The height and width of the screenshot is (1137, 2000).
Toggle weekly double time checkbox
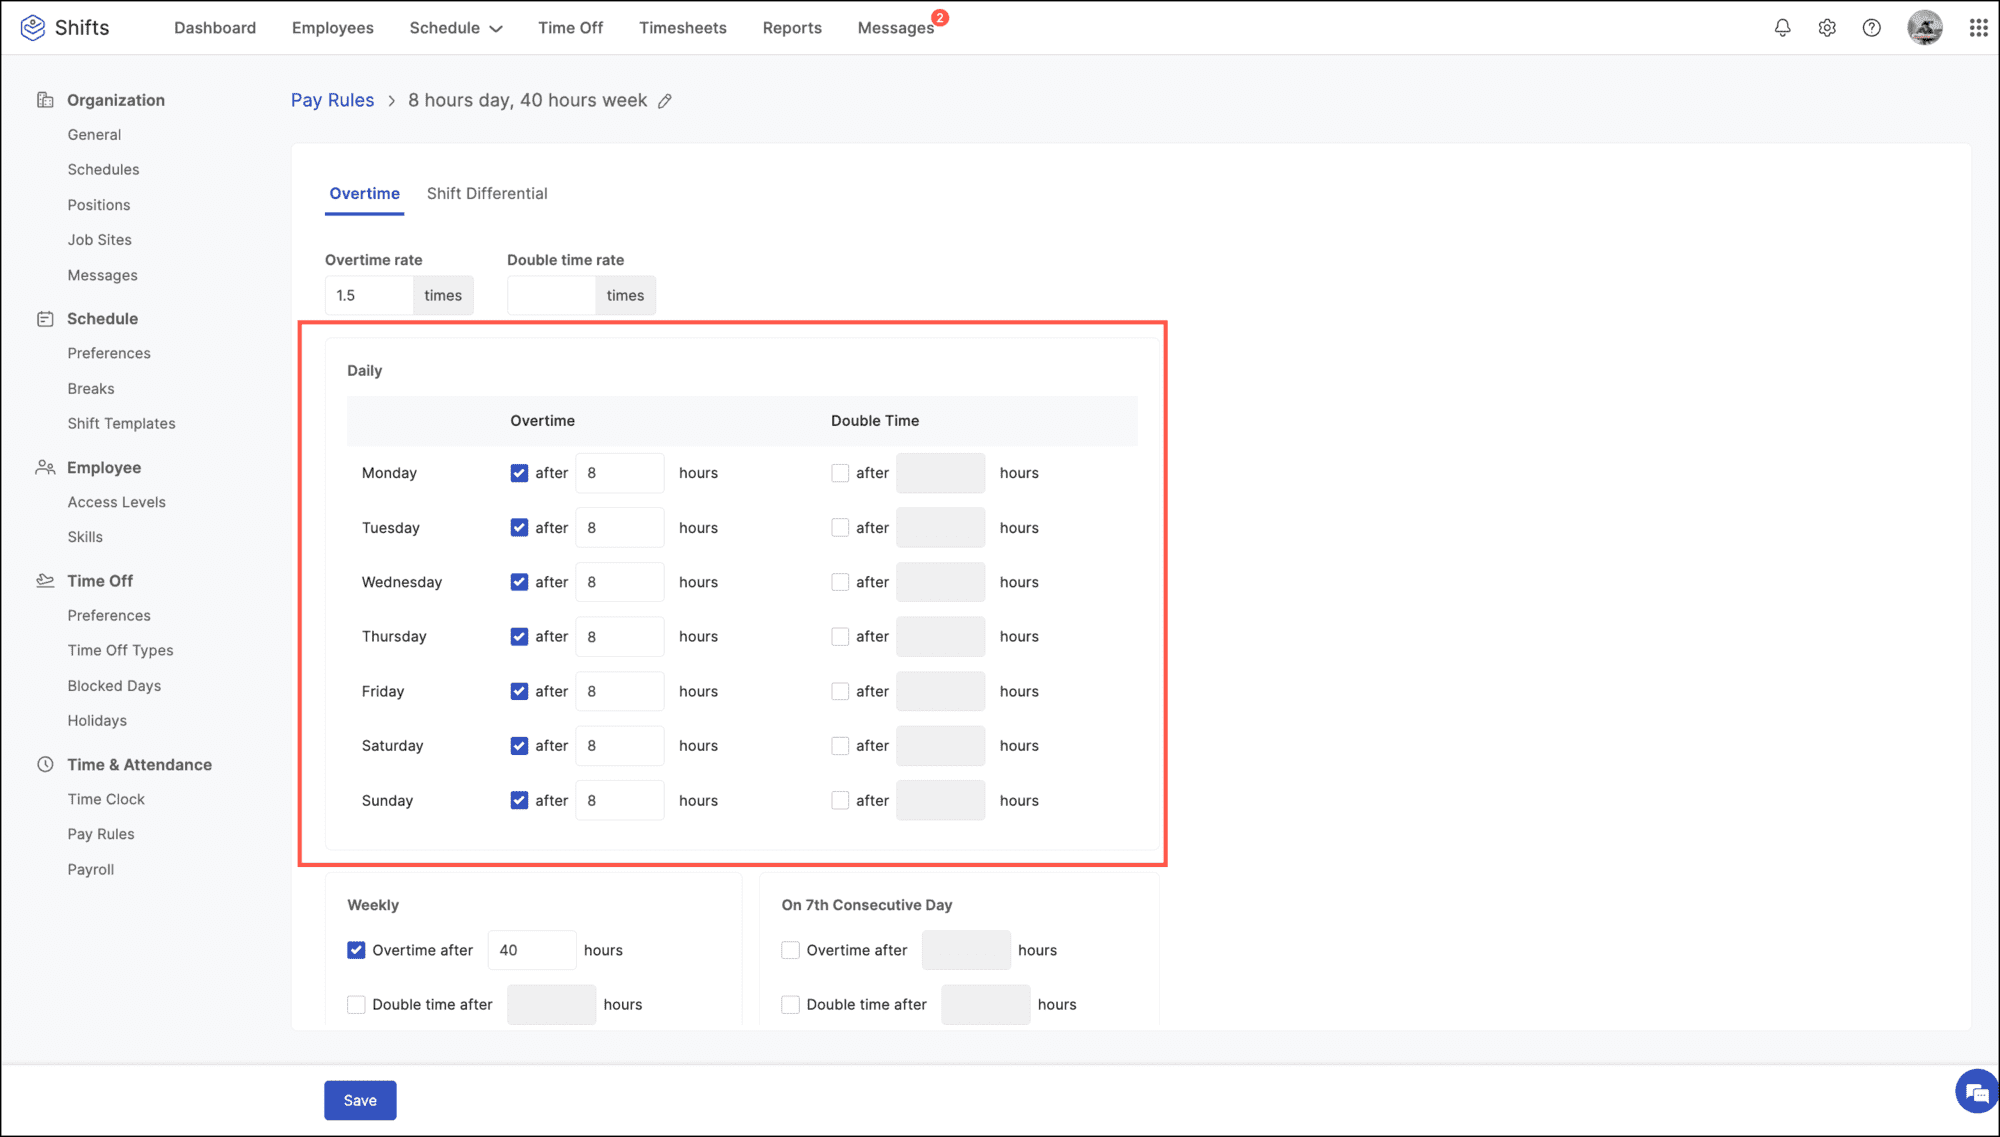pyautogui.click(x=356, y=1004)
